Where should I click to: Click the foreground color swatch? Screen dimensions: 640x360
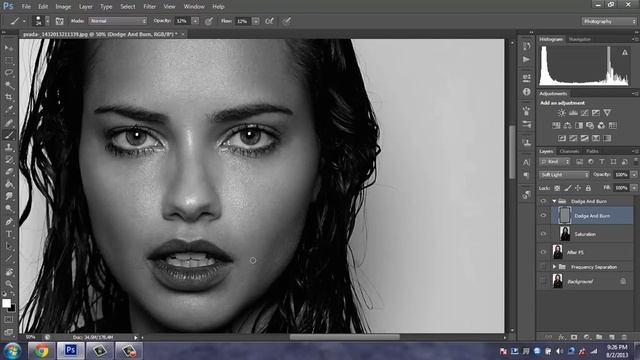pyautogui.click(x=6, y=303)
